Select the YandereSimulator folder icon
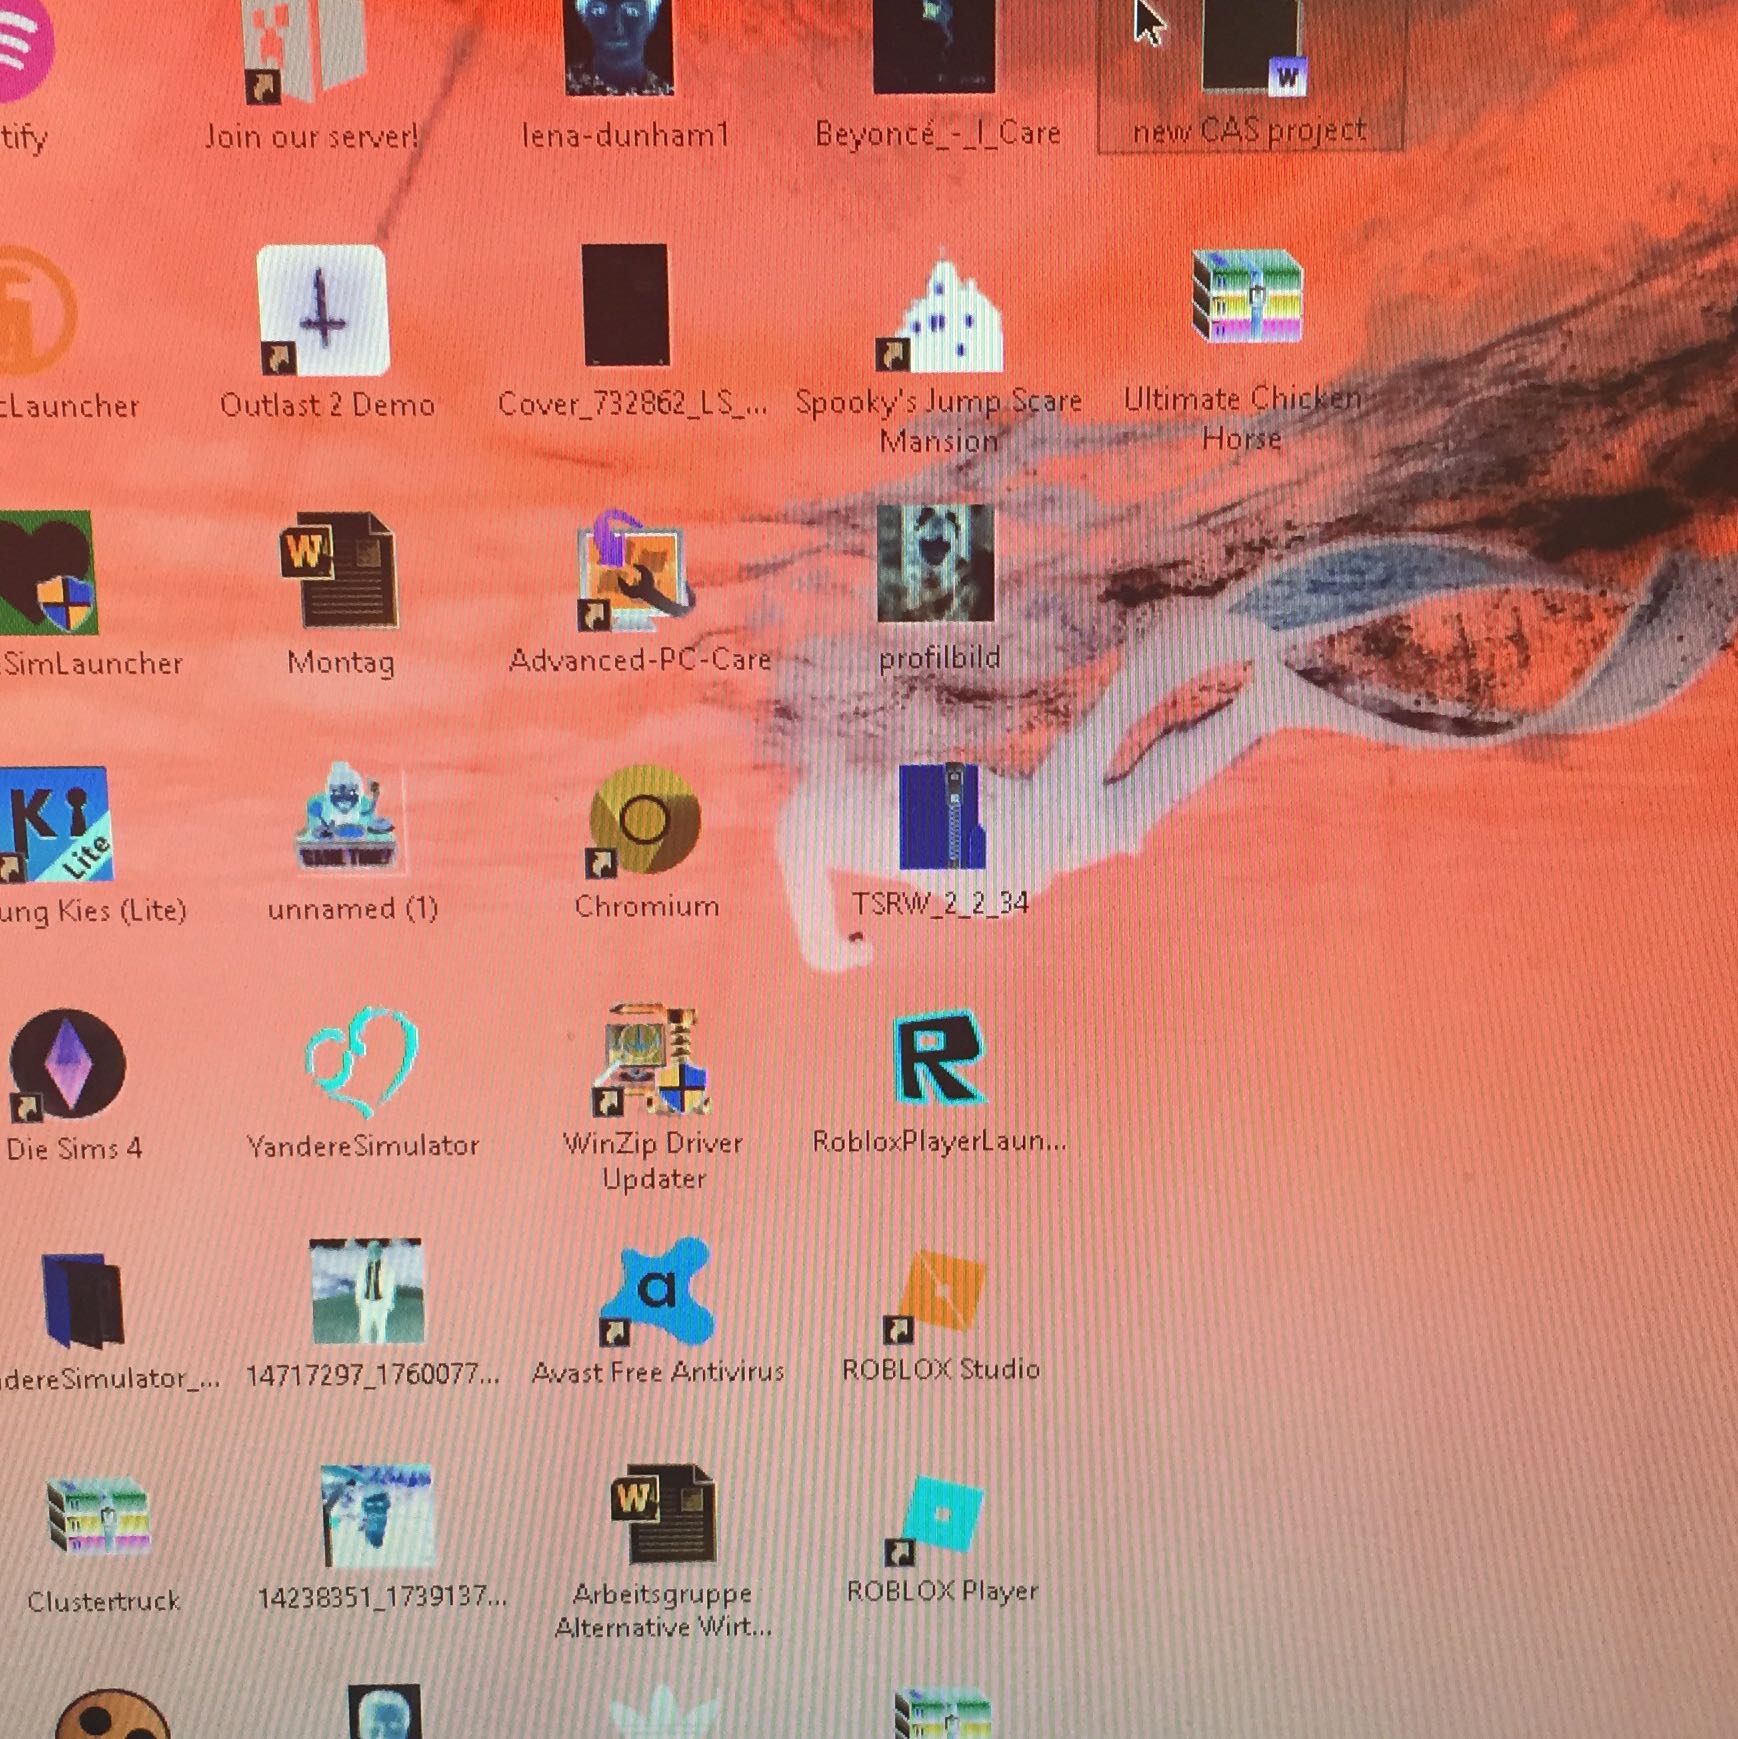Image resolution: width=1738 pixels, height=1739 pixels. (83, 1300)
